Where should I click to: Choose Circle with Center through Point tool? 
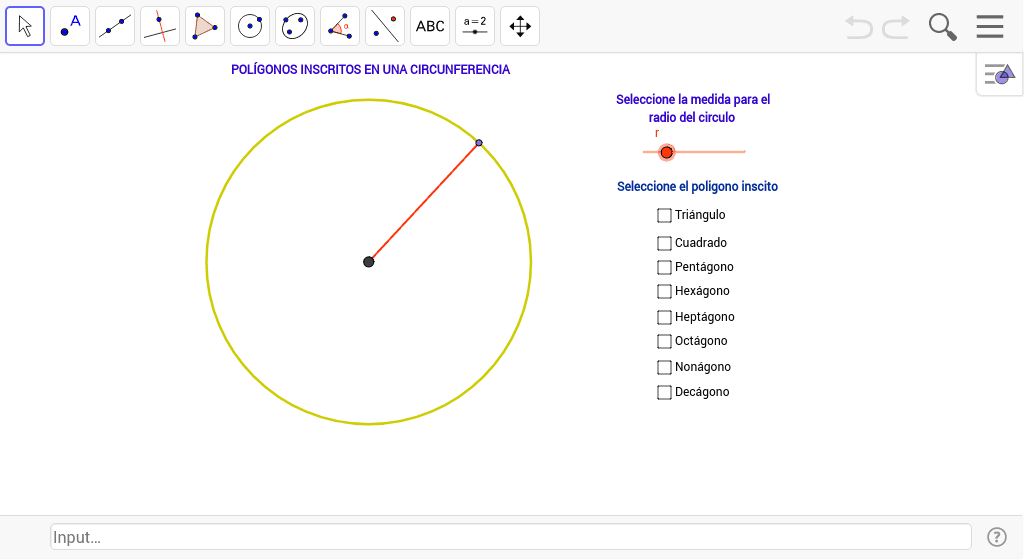(250, 26)
